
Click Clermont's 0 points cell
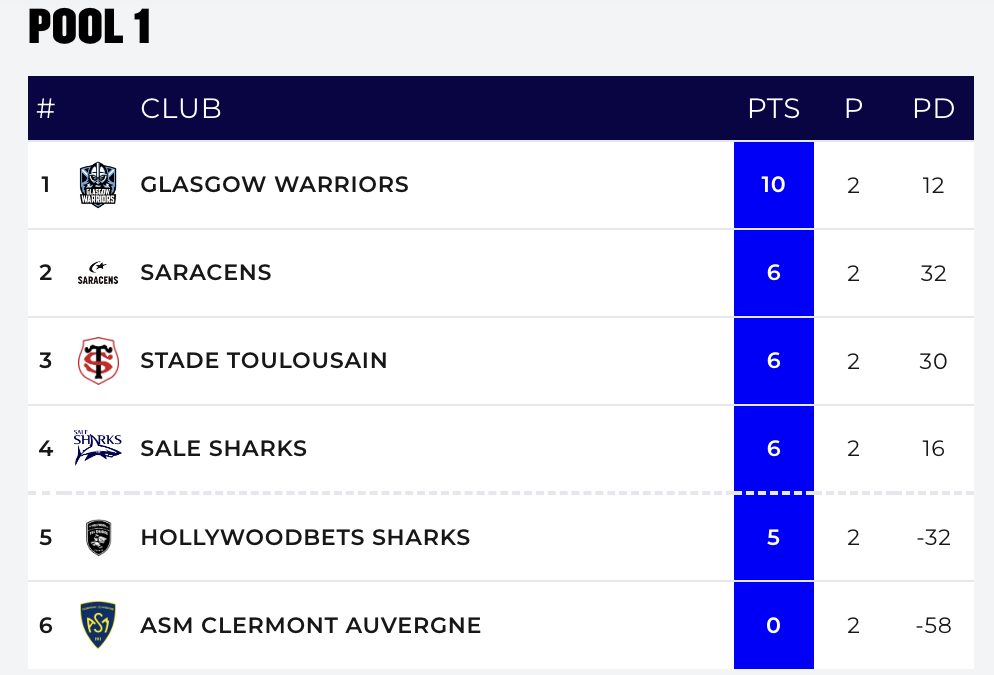coord(773,625)
